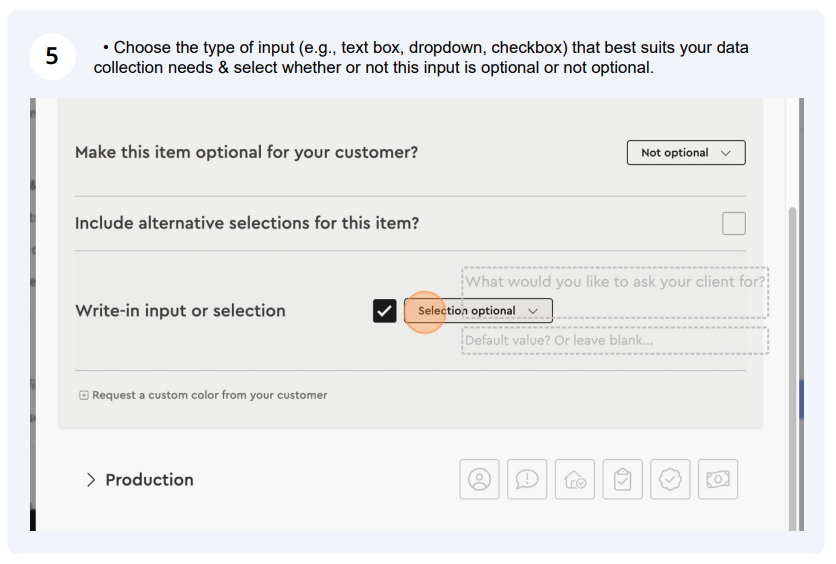The width and height of the screenshot is (836, 564).
Task: Click the Default value input field
Action: point(615,341)
